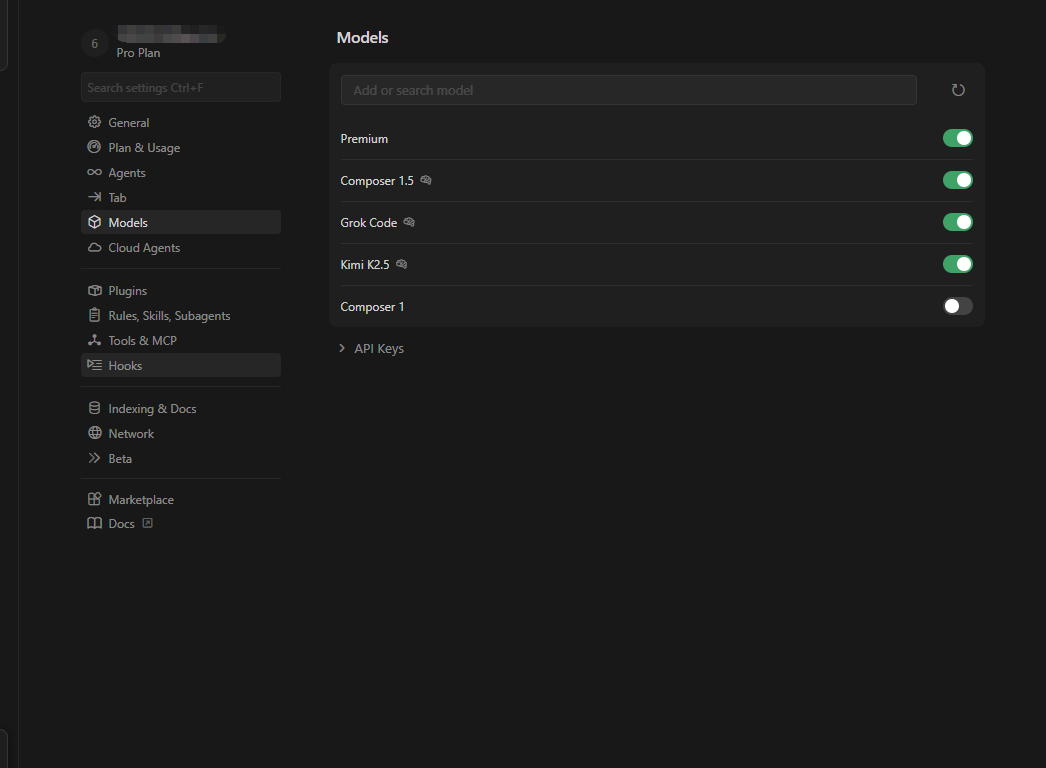Click the brain icon next to Grok Code

click(x=409, y=222)
